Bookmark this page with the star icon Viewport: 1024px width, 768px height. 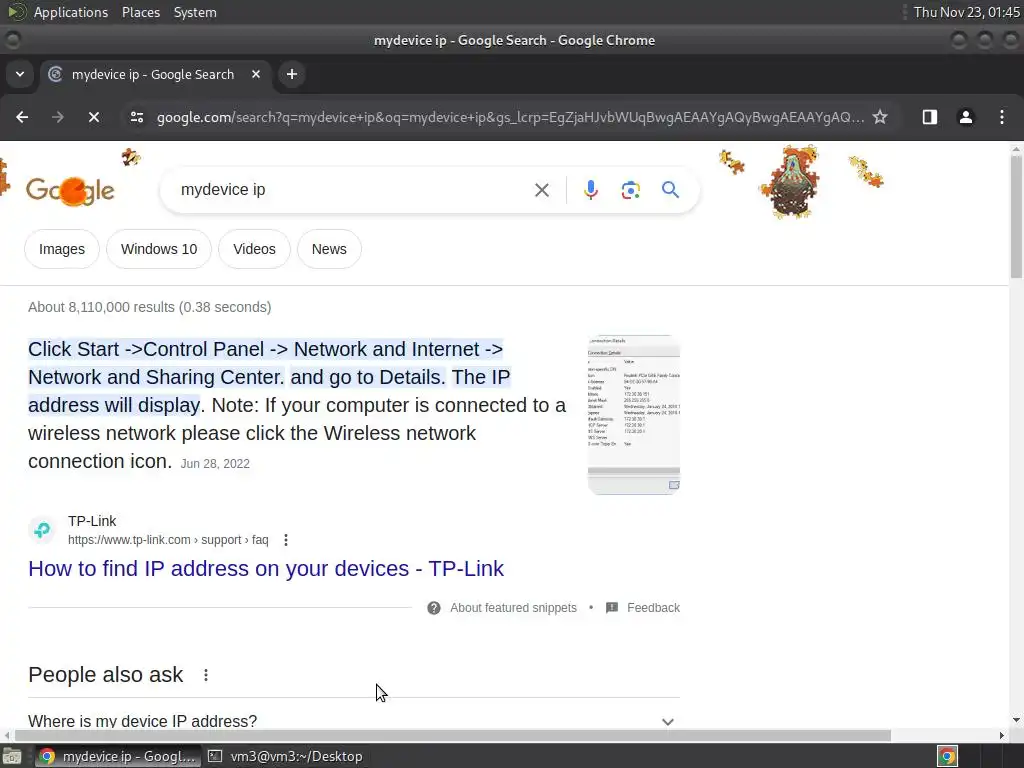[880, 117]
